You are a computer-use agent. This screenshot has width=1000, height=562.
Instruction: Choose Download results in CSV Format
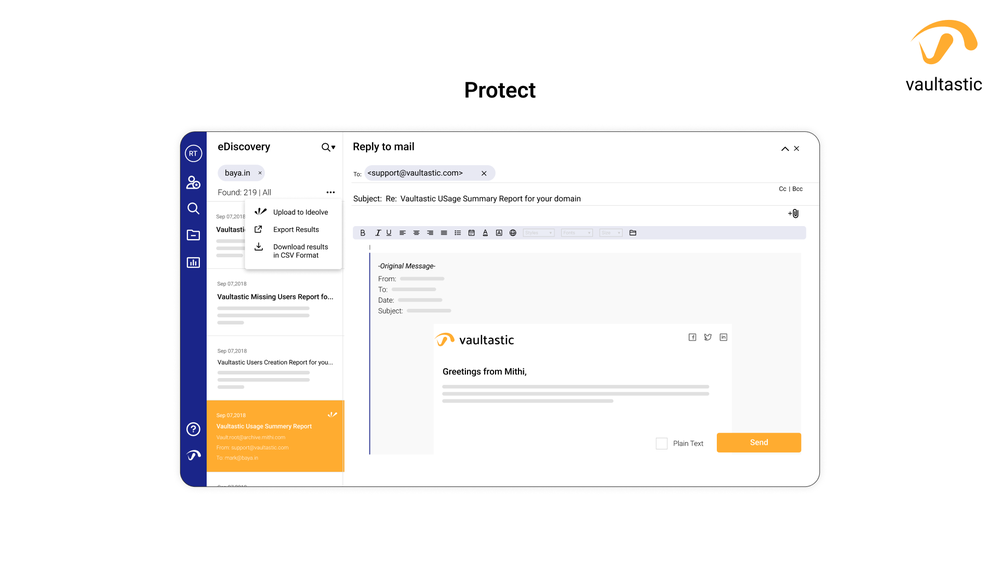[292, 251]
